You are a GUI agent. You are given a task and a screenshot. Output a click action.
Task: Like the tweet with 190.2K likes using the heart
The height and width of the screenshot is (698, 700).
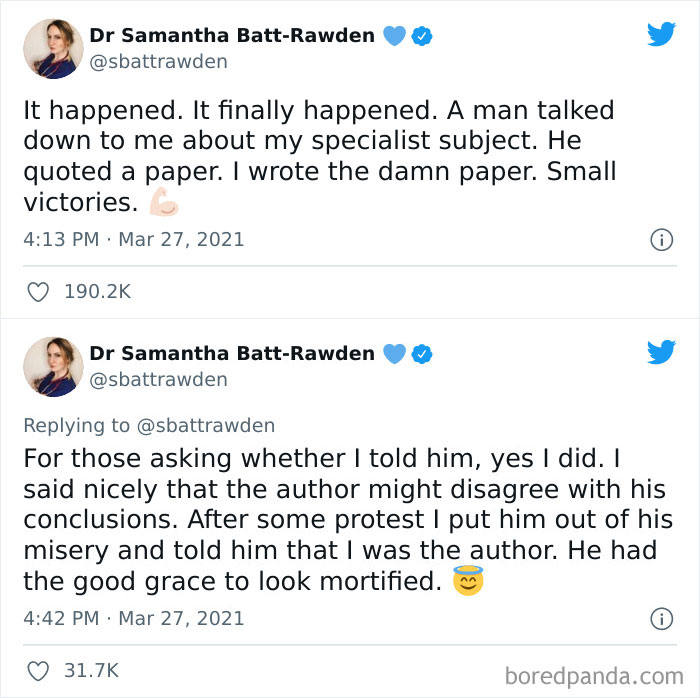coord(38,292)
